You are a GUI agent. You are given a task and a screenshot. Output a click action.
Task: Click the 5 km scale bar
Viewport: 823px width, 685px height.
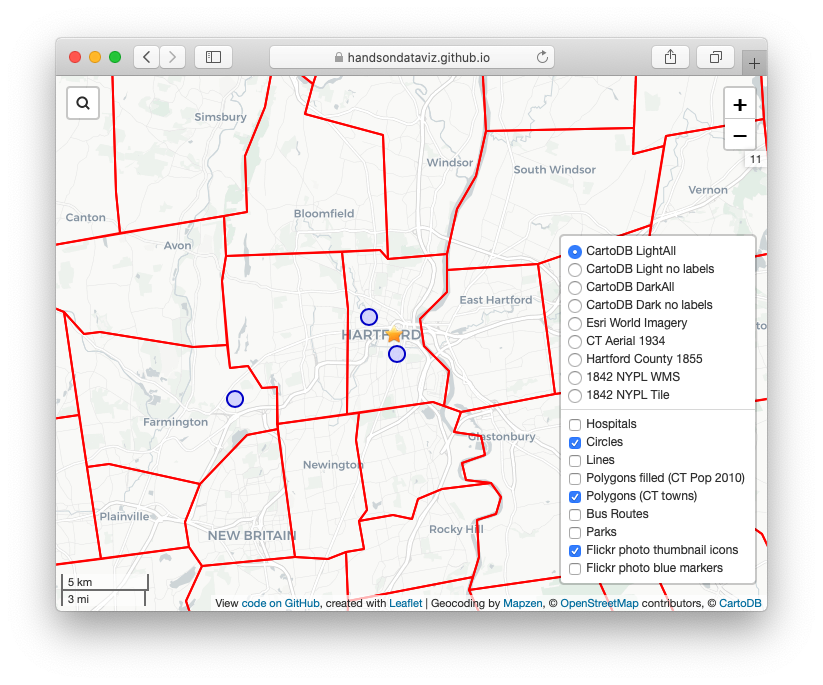[x=105, y=582]
